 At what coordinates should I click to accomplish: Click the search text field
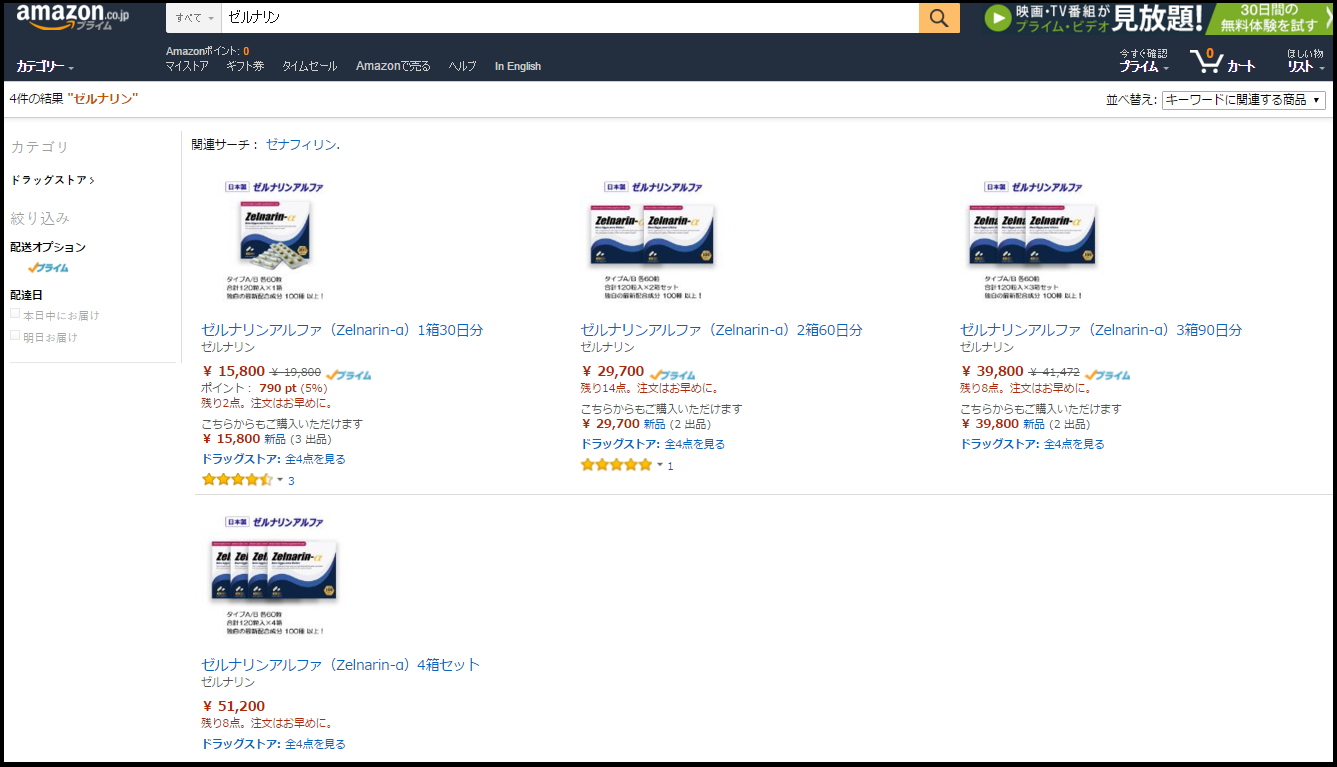[570, 18]
